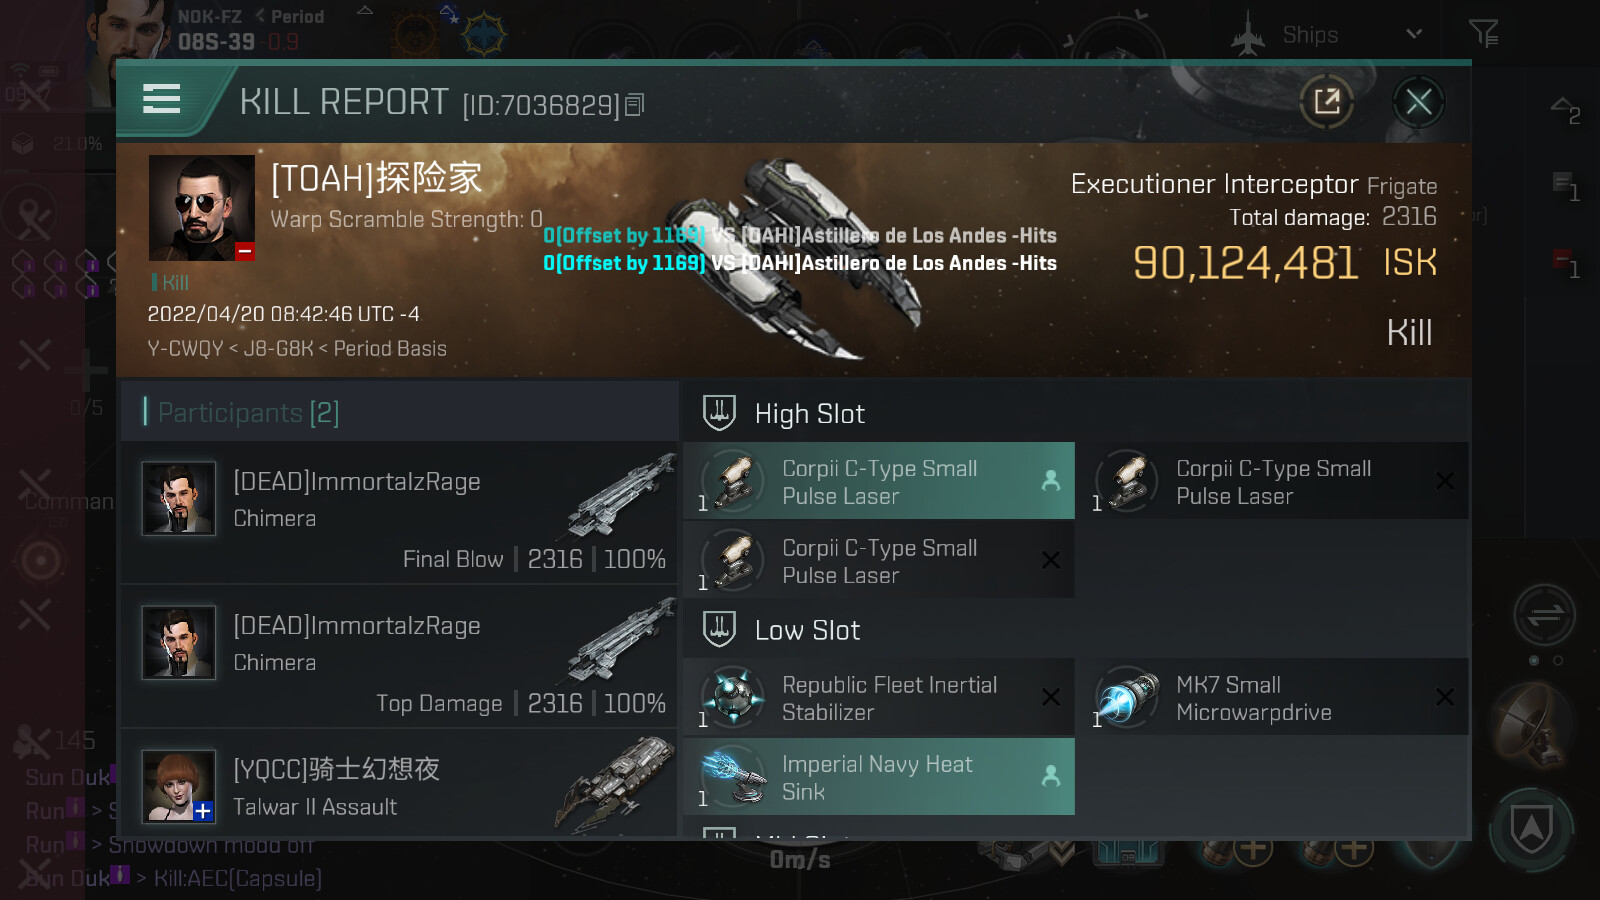View ImmortalzRage Final Blow participant portrait

click(179, 498)
